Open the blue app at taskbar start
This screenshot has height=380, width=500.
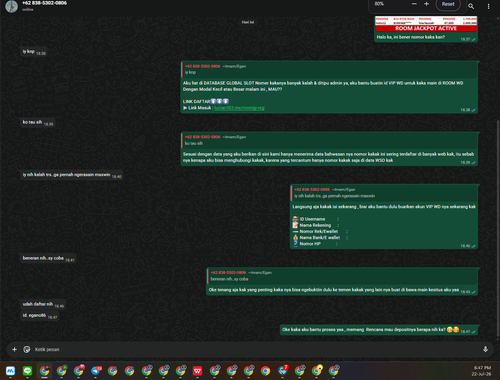point(10,371)
